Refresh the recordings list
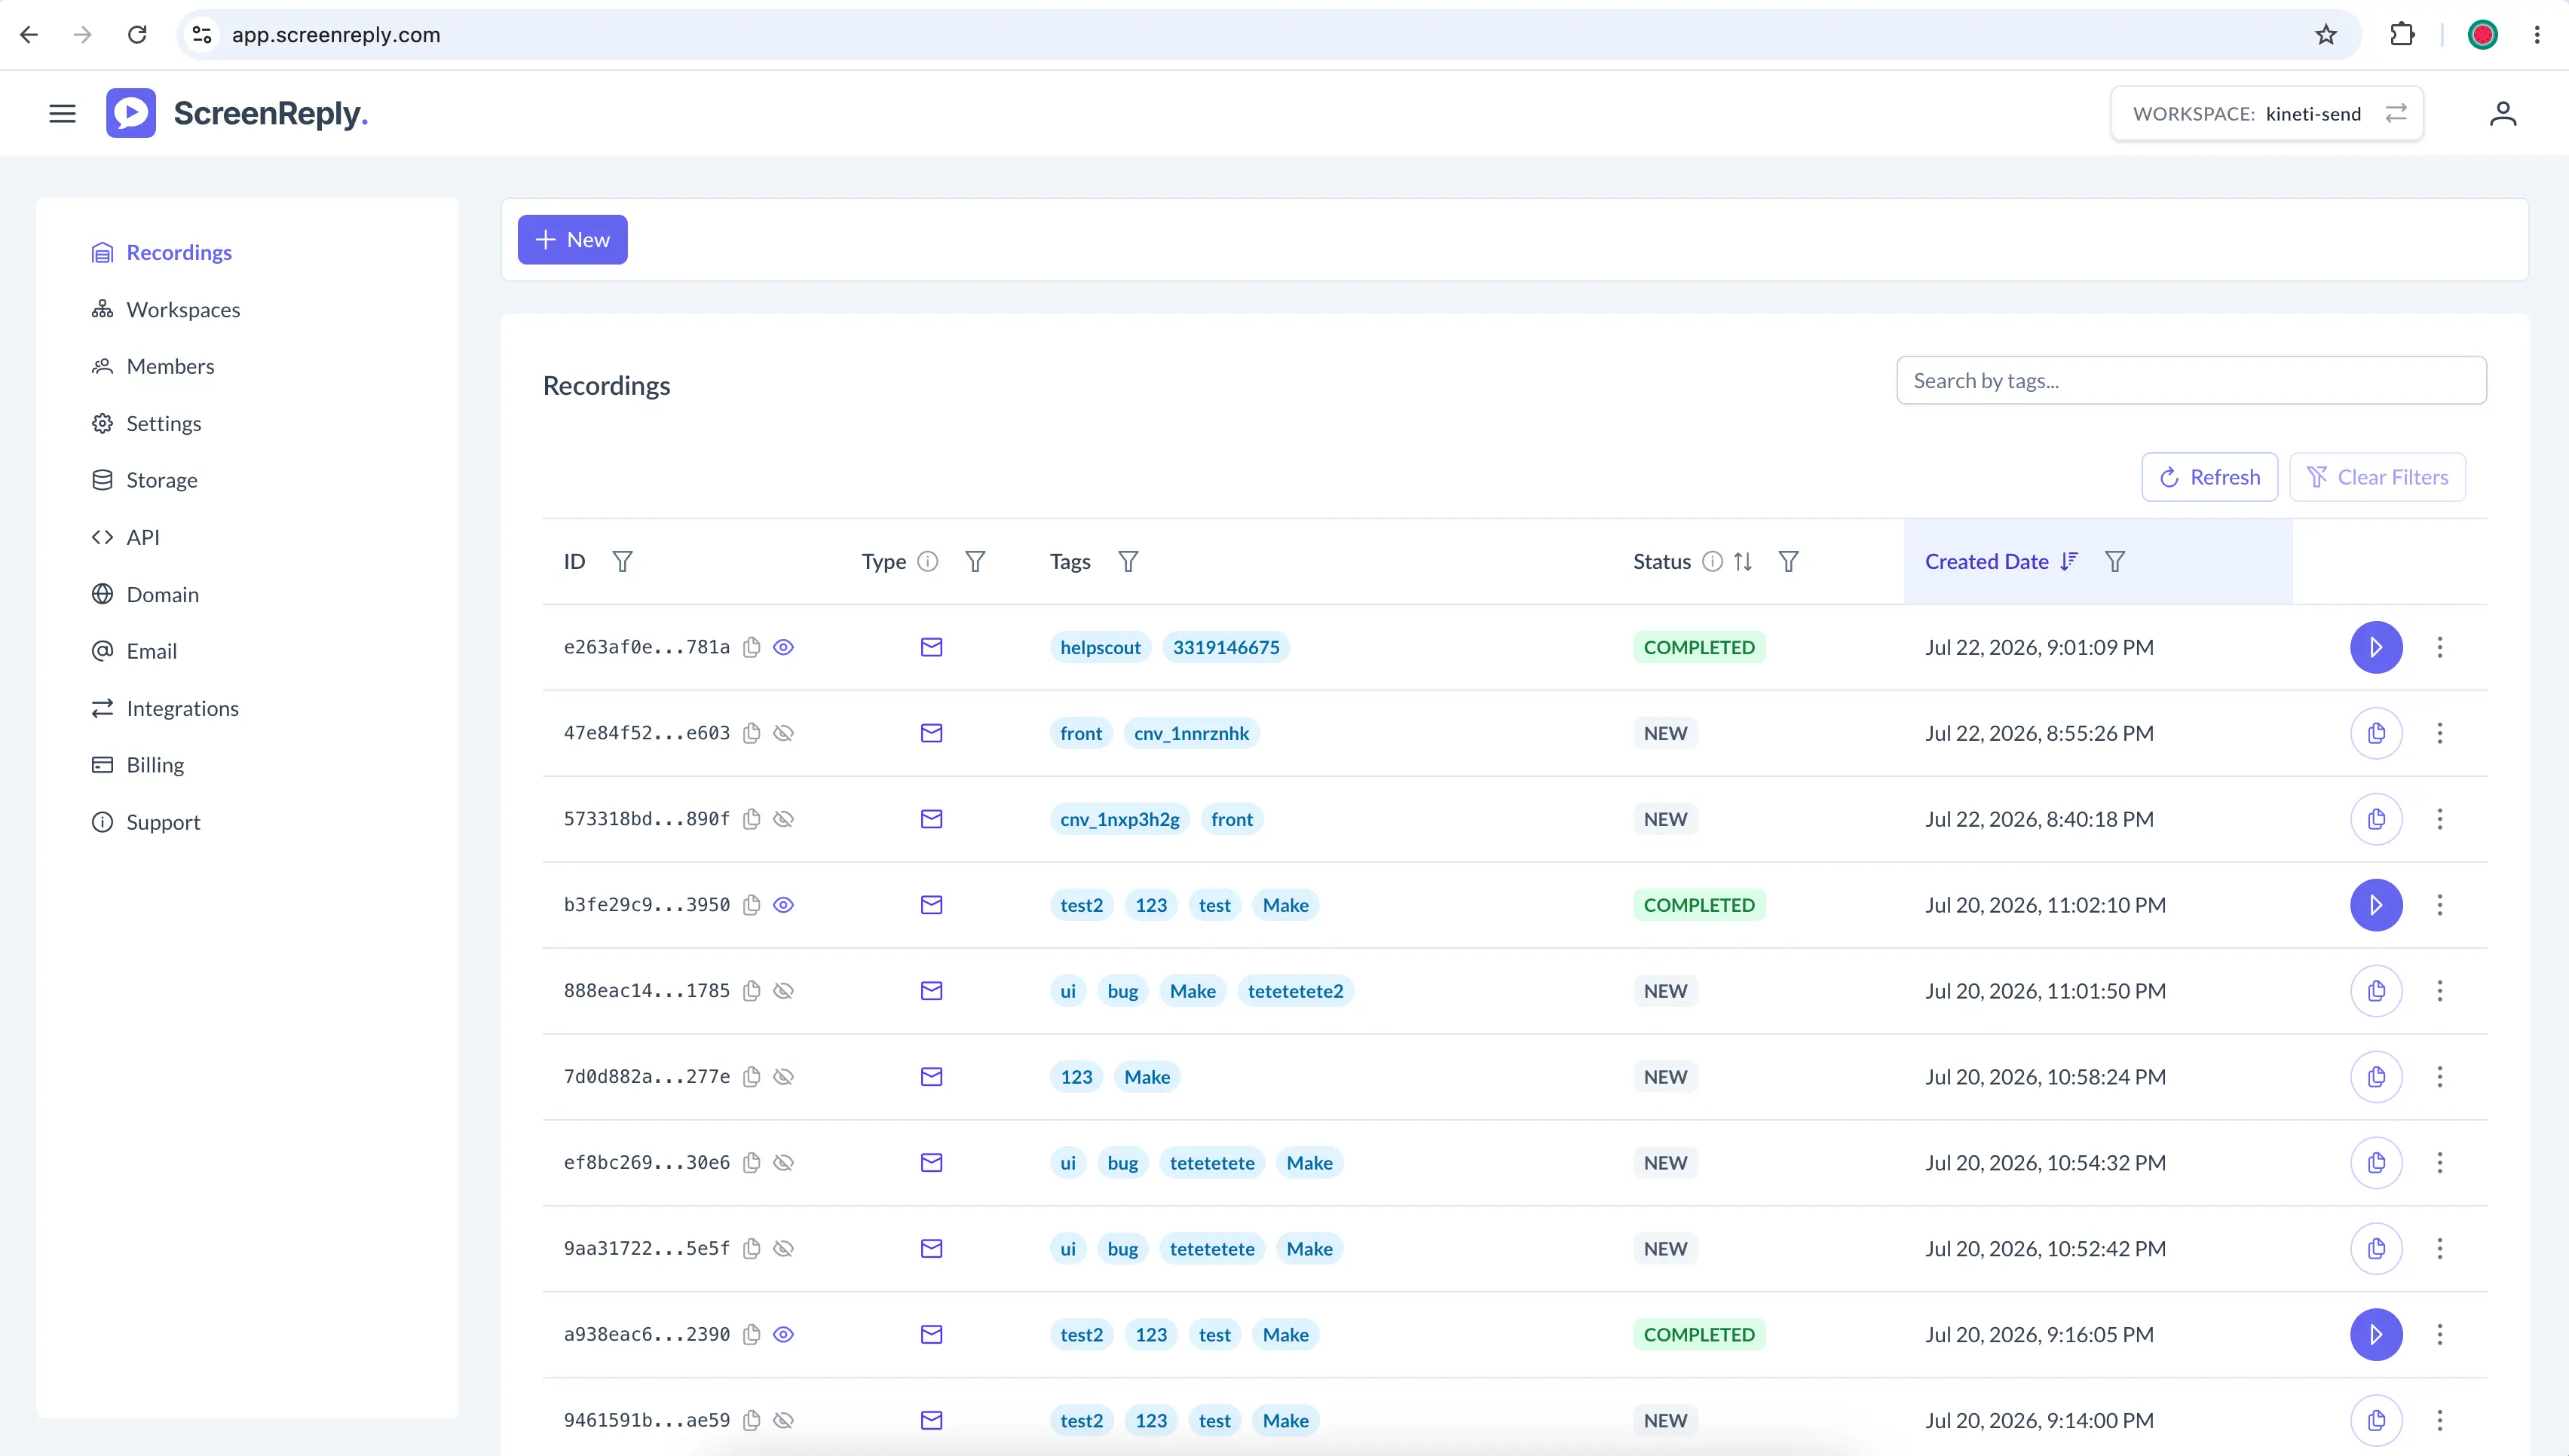This screenshot has height=1456, width=2569. coord(2209,477)
